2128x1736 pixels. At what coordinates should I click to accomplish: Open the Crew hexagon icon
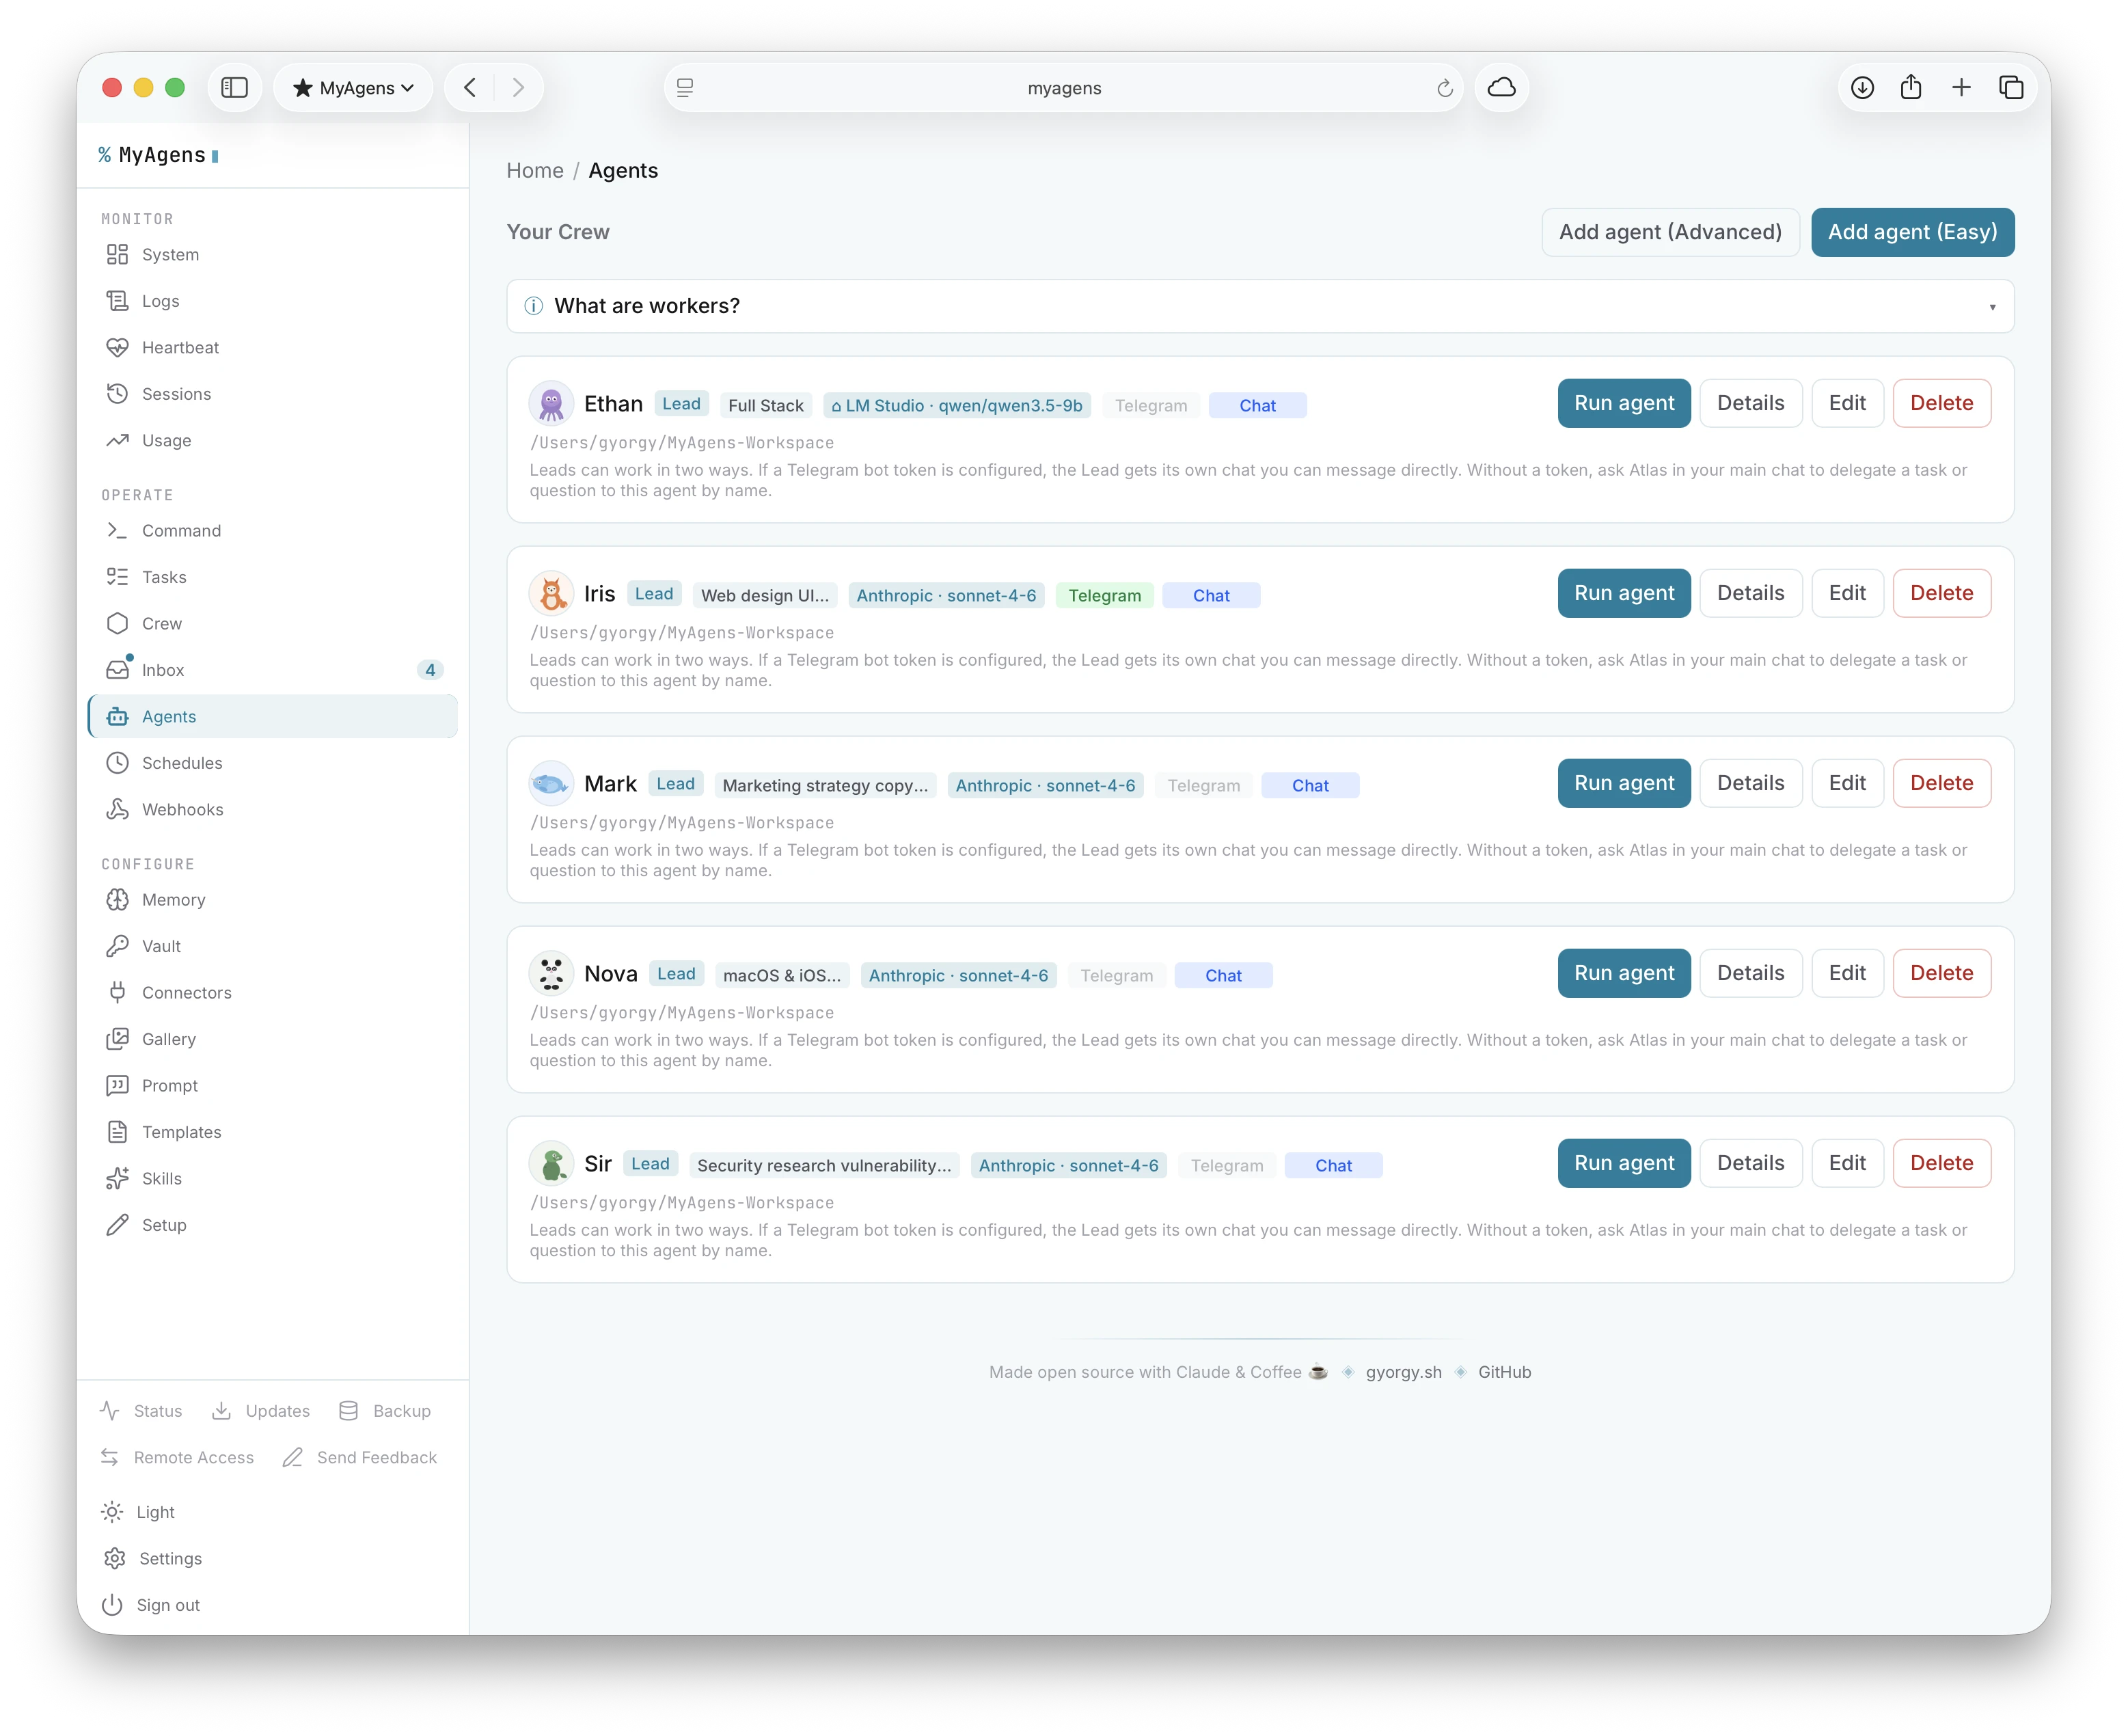coord(117,623)
